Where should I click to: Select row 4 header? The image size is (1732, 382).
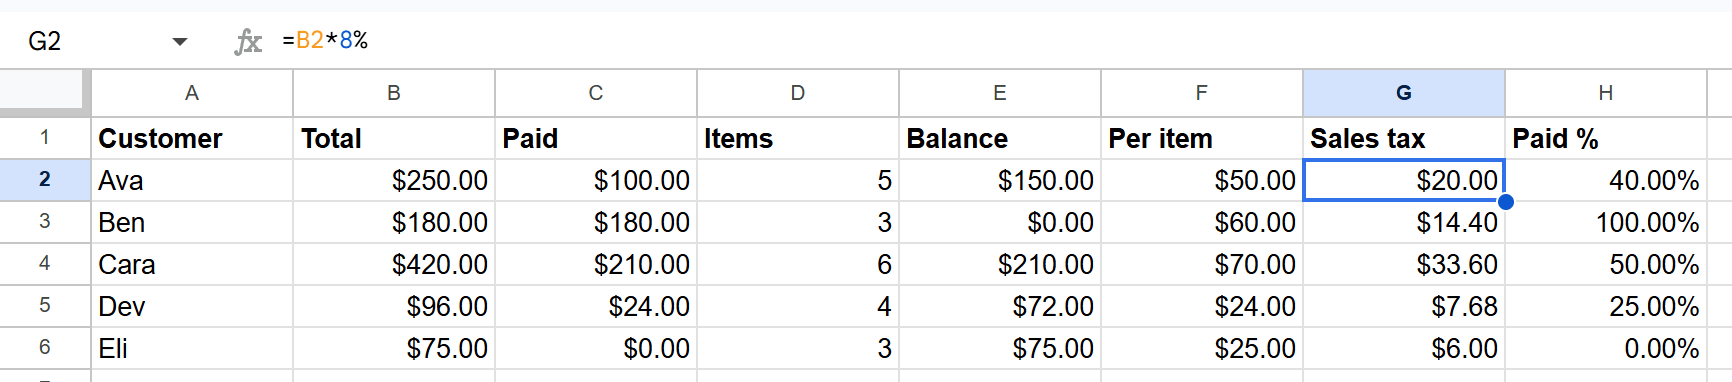[45, 264]
